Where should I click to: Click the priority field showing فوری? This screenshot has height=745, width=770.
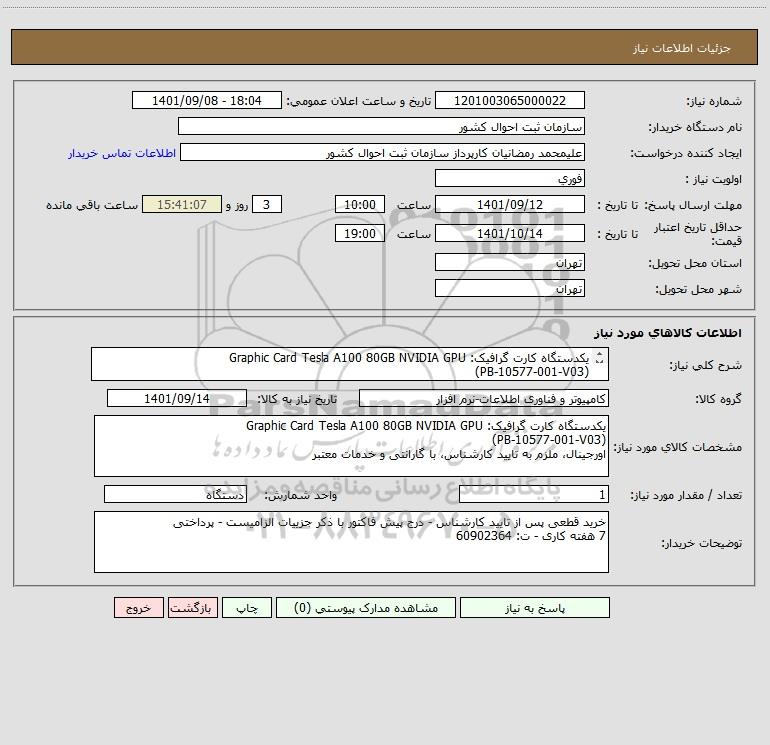pyautogui.click(x=510, y=178)
